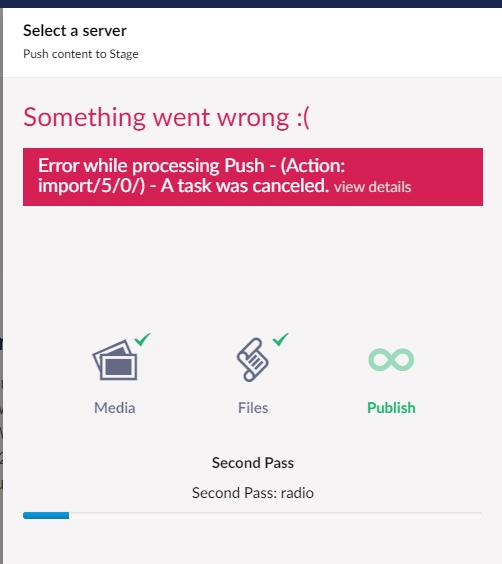Viewport: 502px width, 564px height.
Task: Click the blue filled part of progress bar
Action: coord(46,515)
